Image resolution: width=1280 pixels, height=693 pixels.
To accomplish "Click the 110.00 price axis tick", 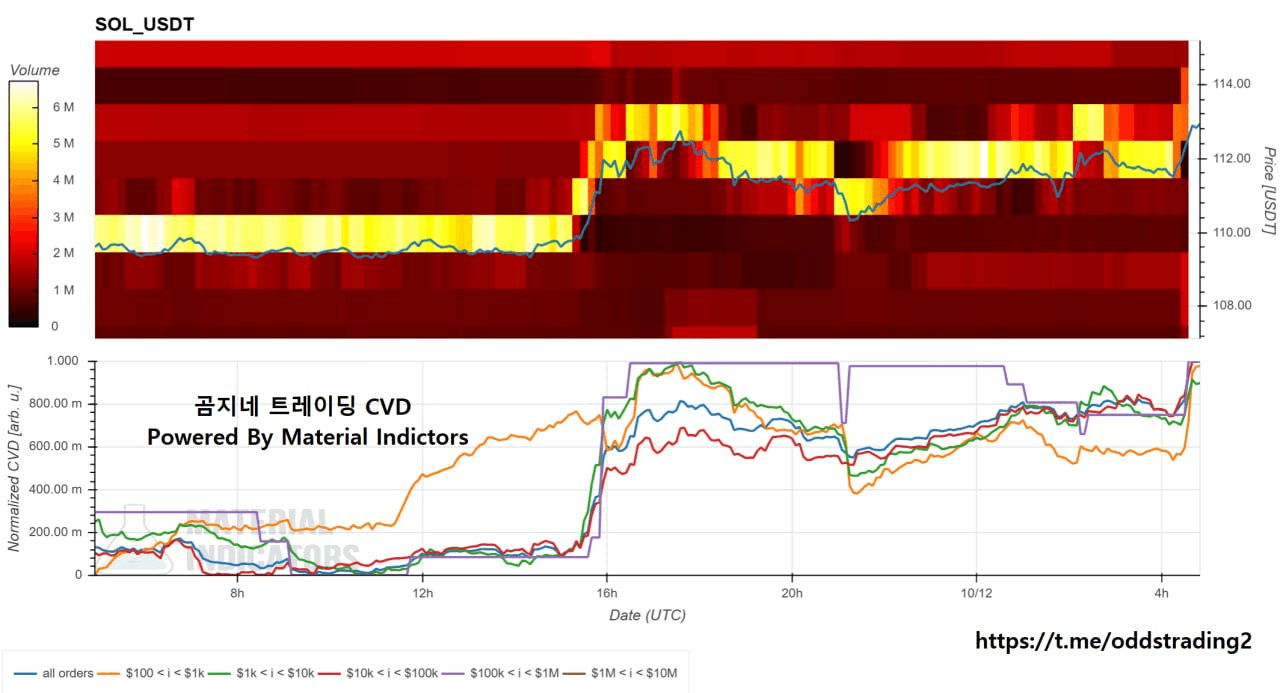I will pyautogui.click(x=1230, y=232).
